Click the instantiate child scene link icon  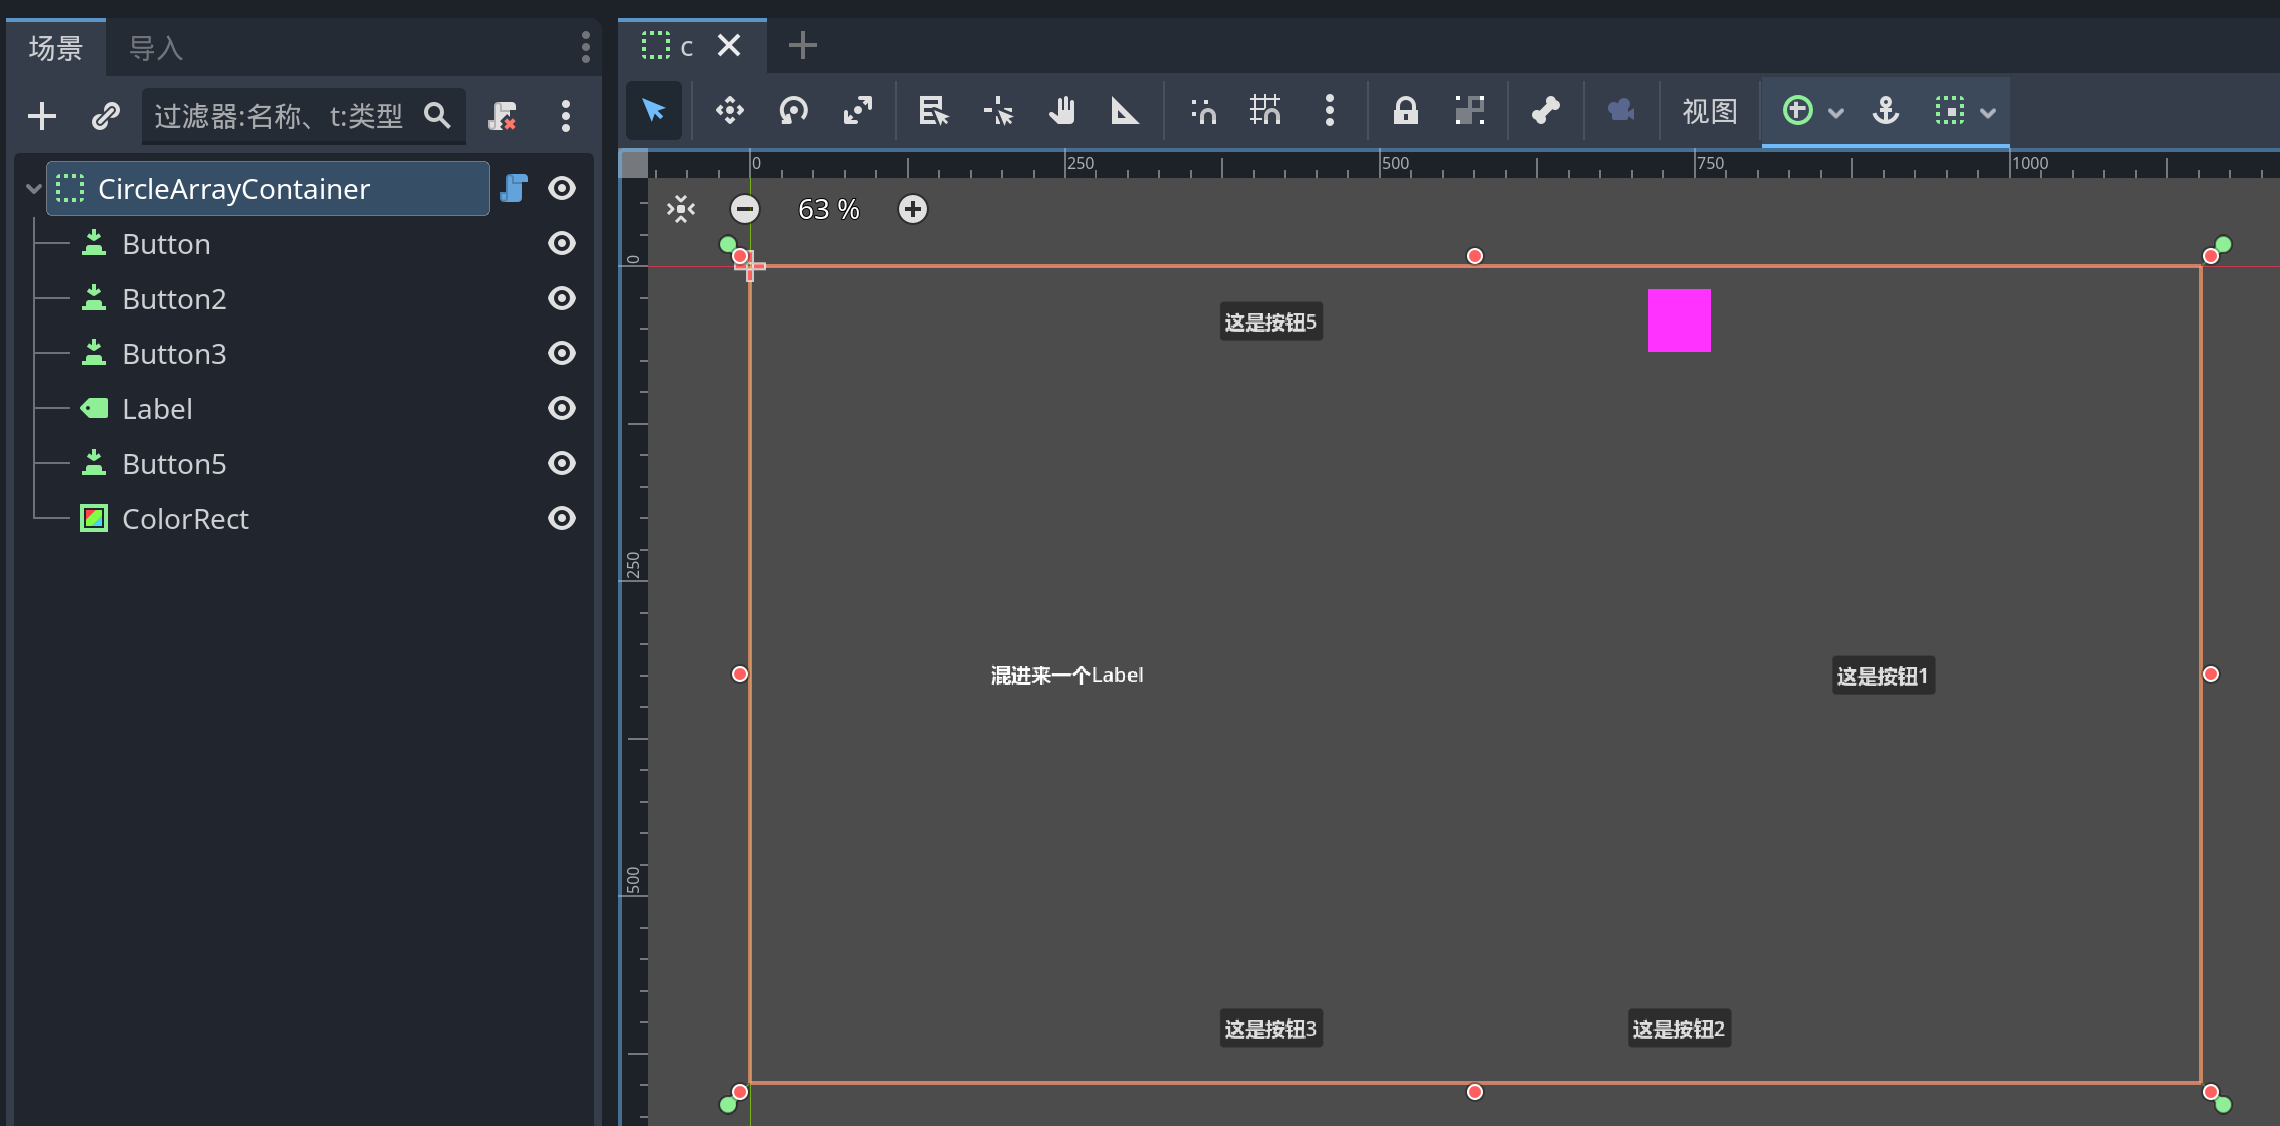click(106, 116)
